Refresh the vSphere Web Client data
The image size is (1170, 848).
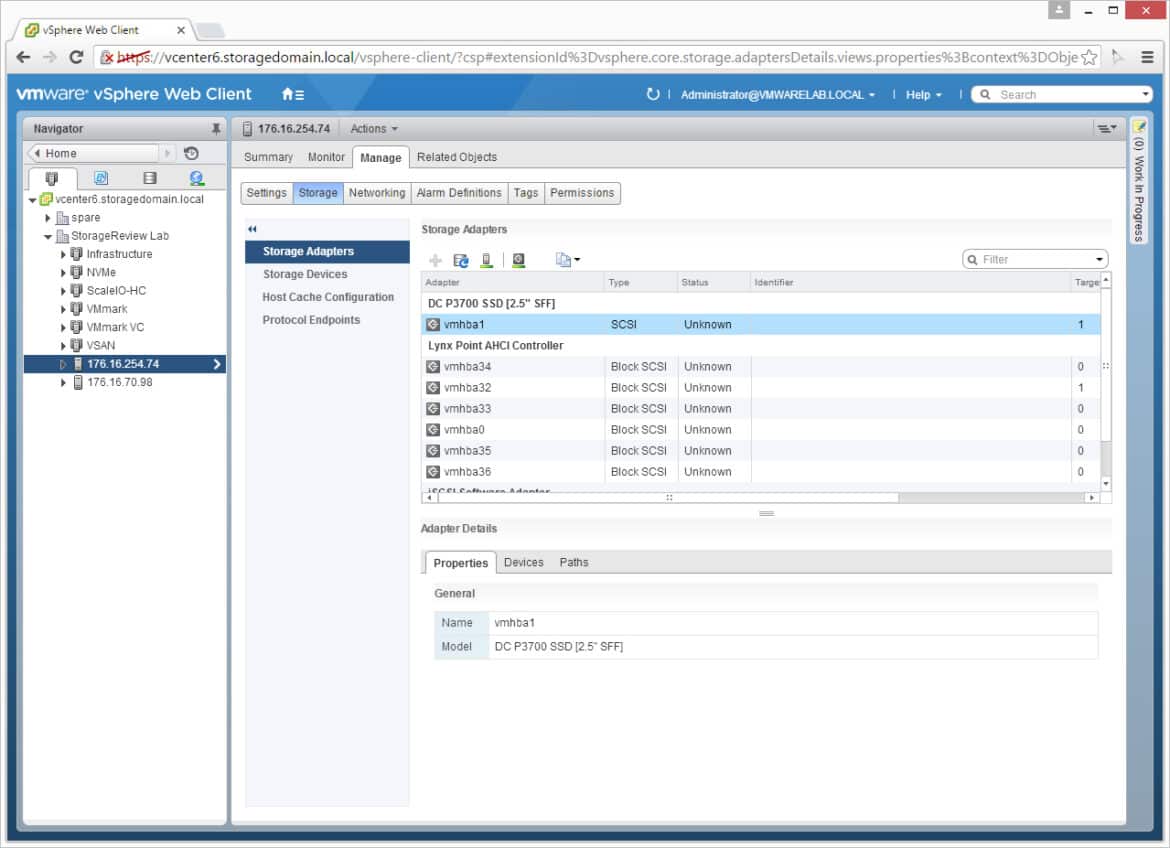(652, 95)
